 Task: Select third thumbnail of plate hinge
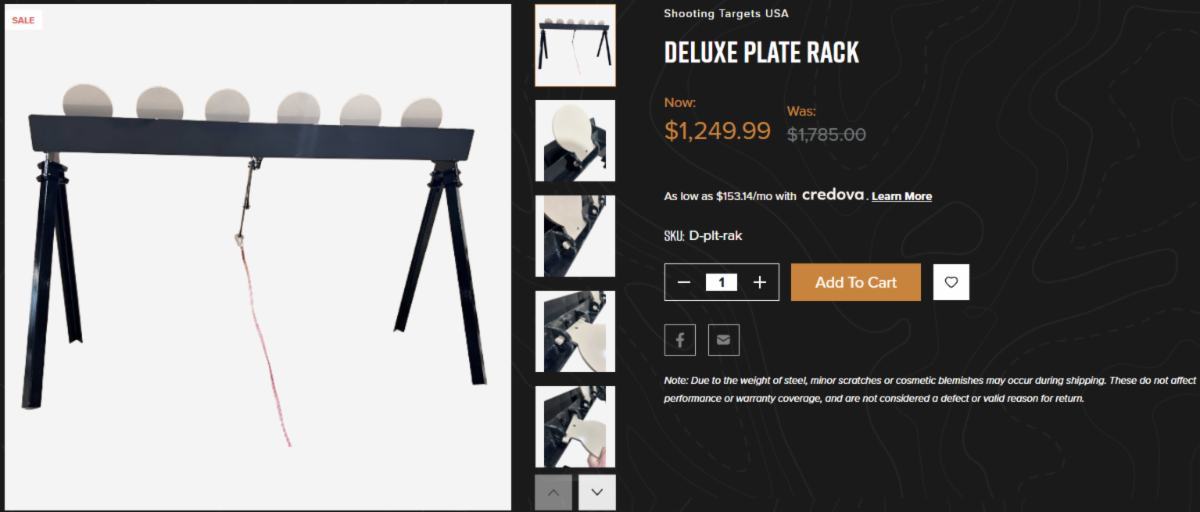pyautogui.click(x=576, y=236)
